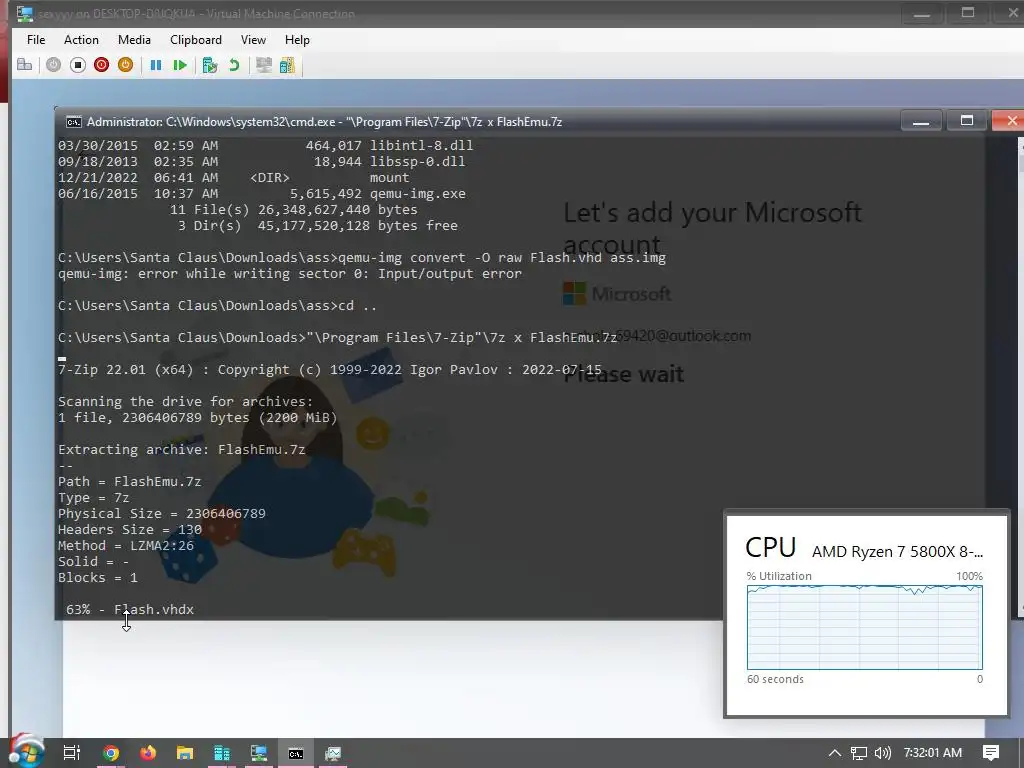Open the Action Center notifications icon

(991, 753)
